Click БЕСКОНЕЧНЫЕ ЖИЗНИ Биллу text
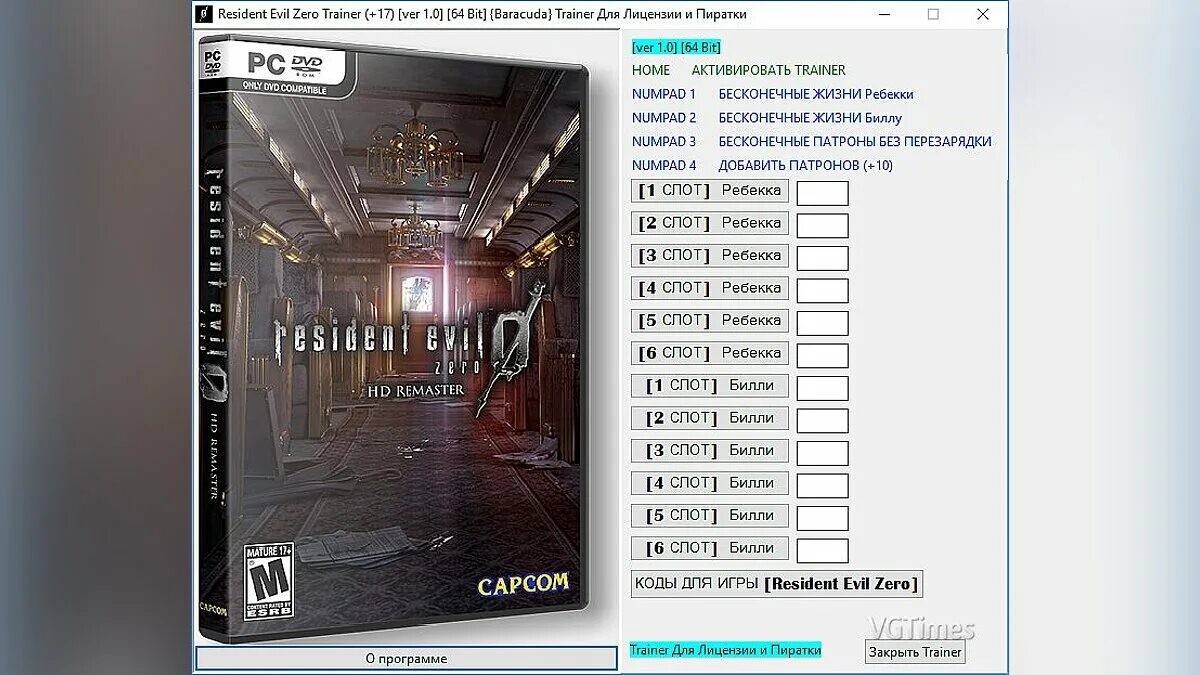1200x675 pixels. pyautogui.click(x=810, y=118)
